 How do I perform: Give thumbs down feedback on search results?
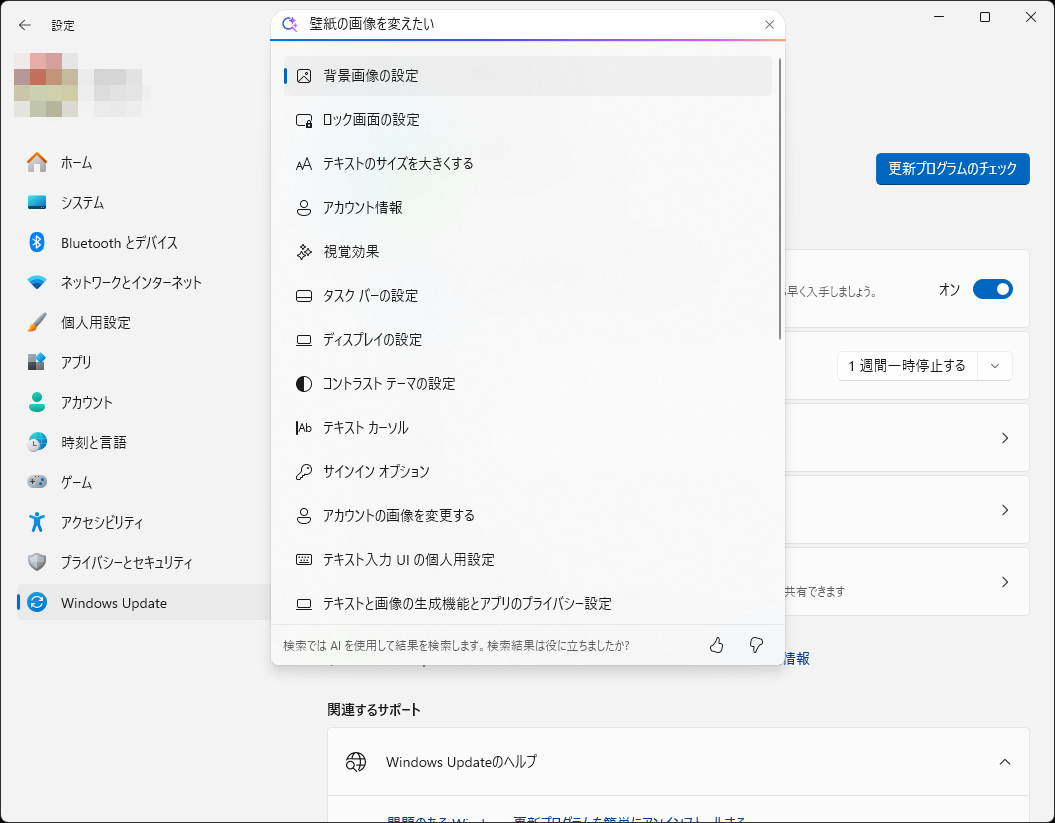(x=756, y=645)
